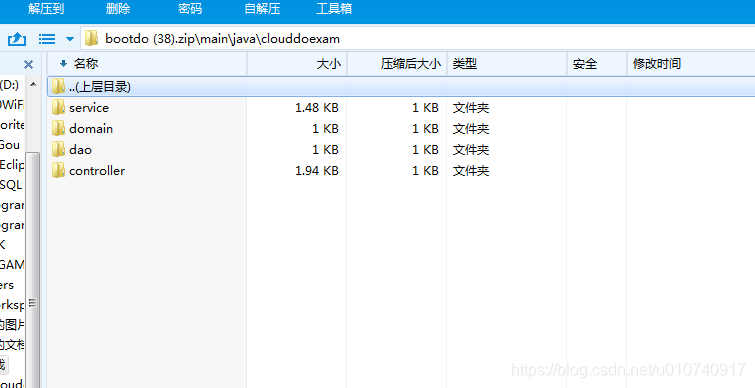Select the Eclip item in the tree
This screenshot has width=755, height=388.
pyautogui.click(x=12, y=165)
